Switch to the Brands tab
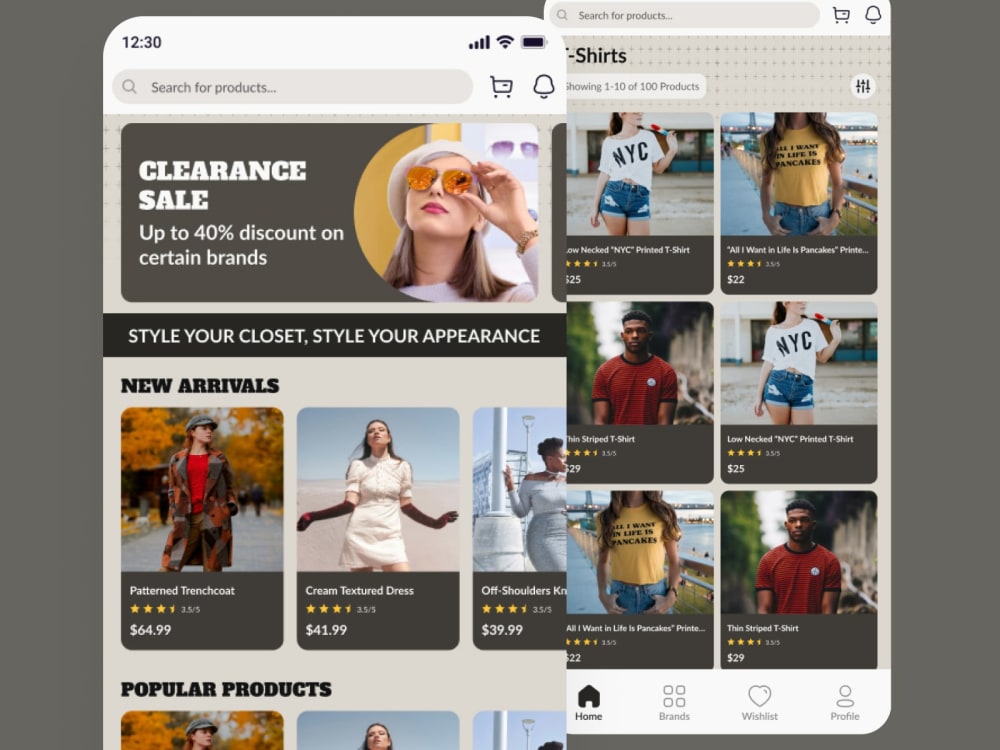This screenshot has width=1000, height=750. coord(674,703)
